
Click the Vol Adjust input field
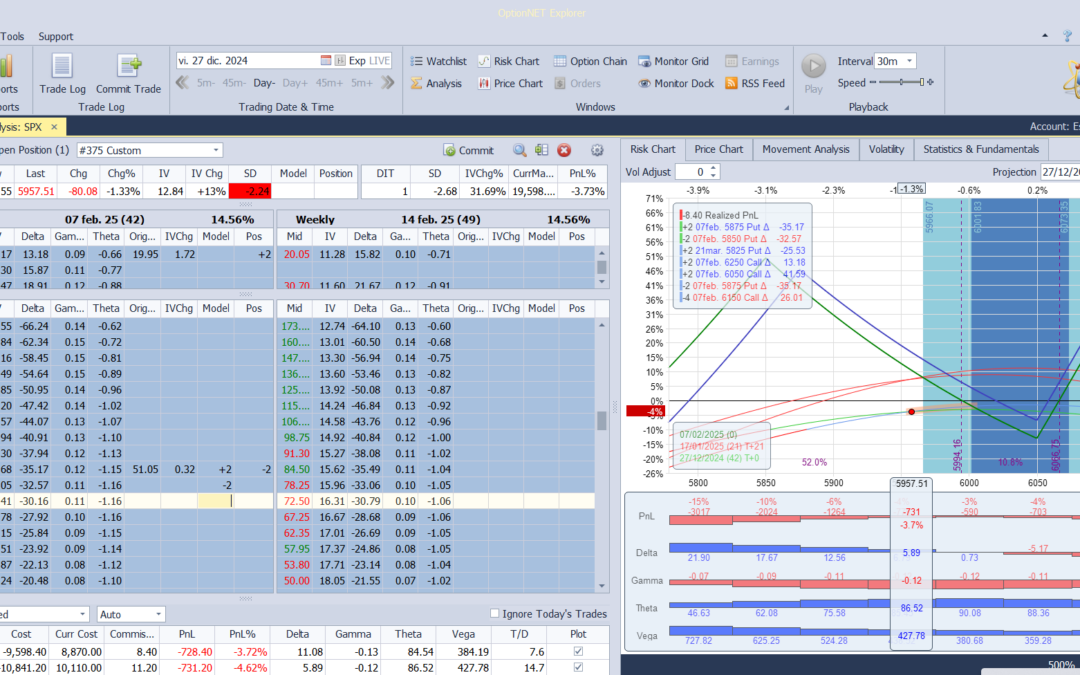[692, 172]
